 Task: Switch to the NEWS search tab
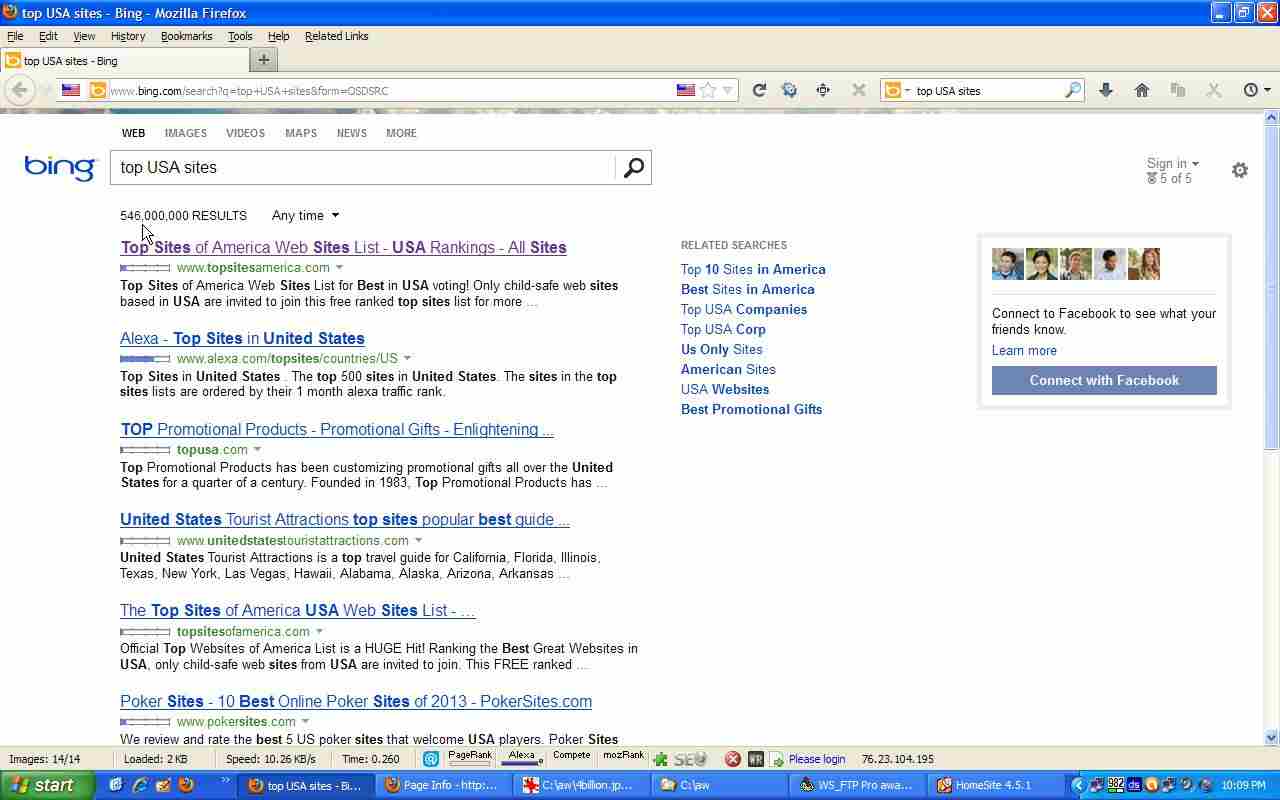pyautogui.click(x=351, y=133)
